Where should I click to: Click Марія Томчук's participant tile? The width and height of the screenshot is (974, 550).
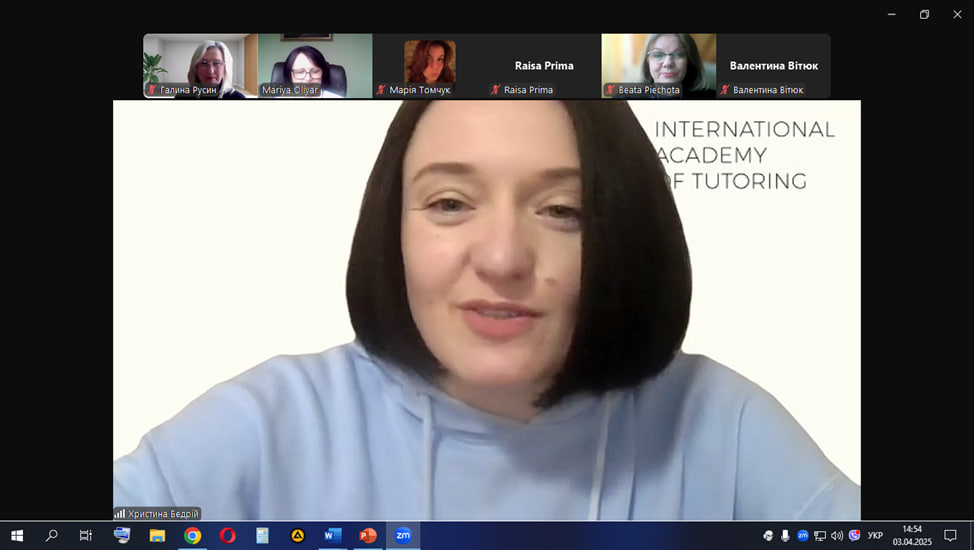tap(429, 65)
